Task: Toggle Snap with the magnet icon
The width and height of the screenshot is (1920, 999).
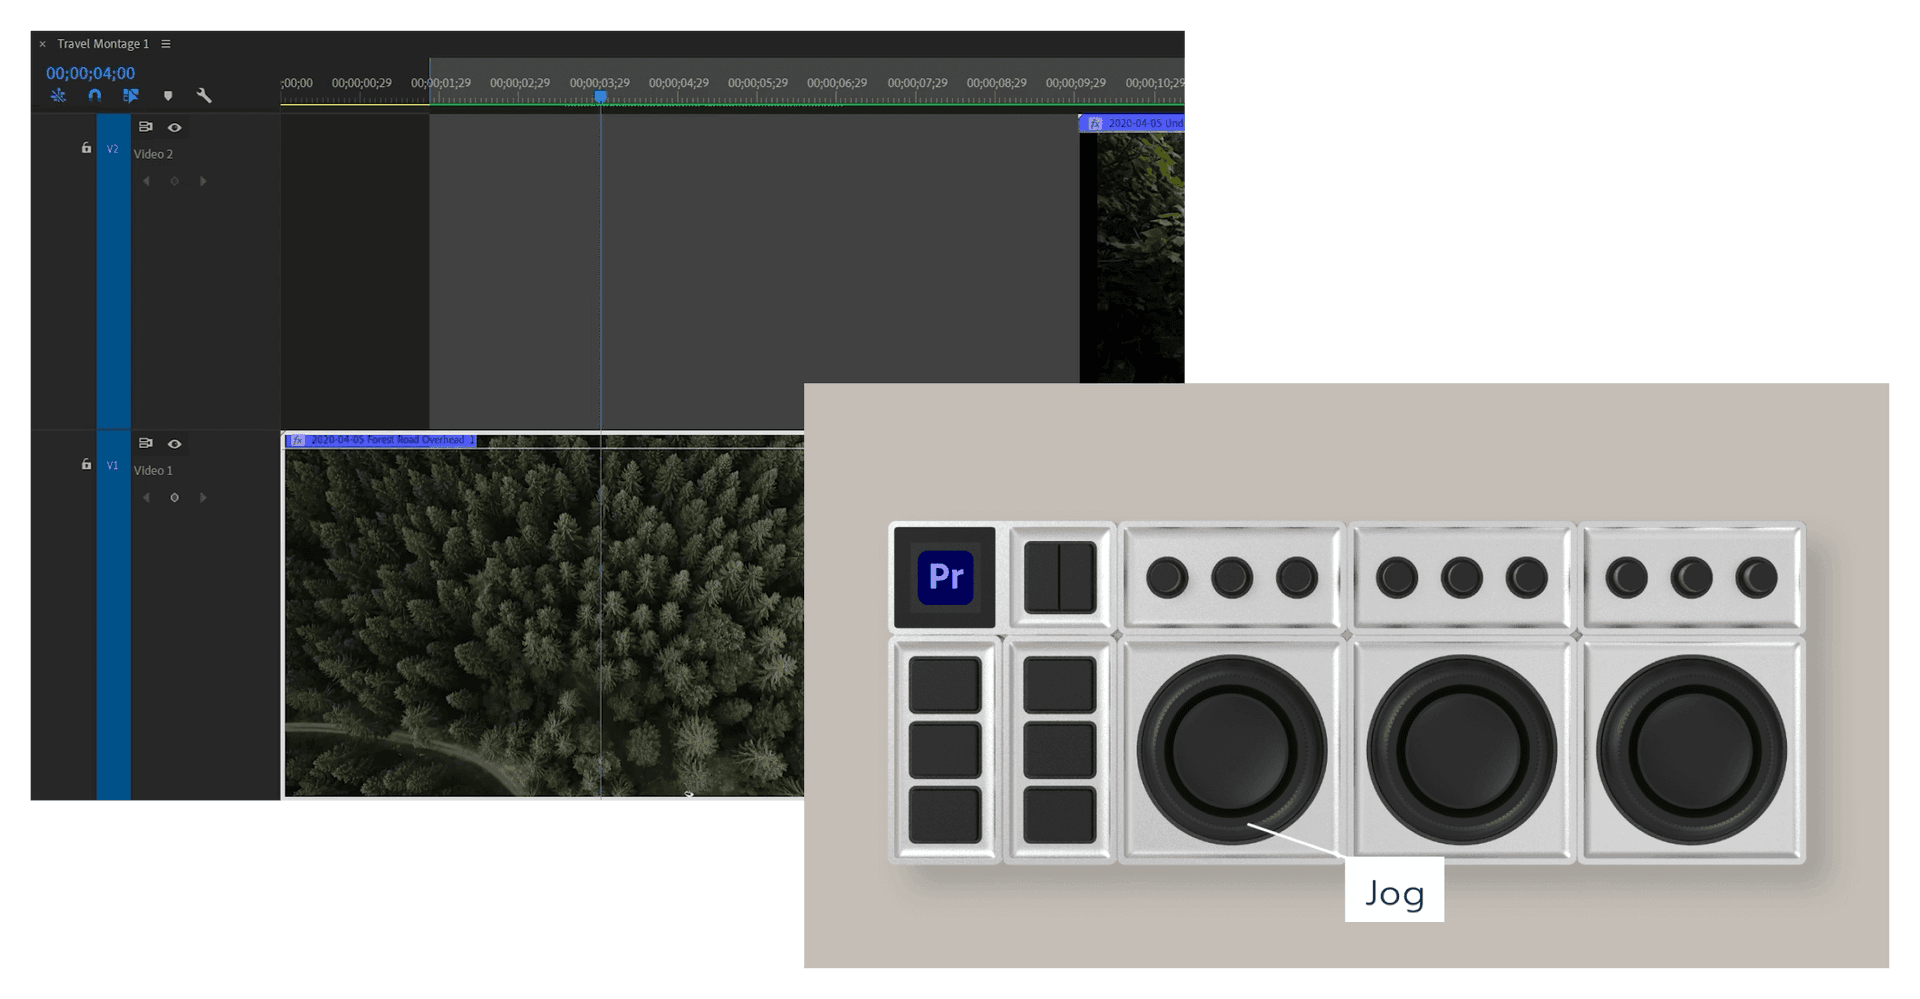Action: click(95, 95)
